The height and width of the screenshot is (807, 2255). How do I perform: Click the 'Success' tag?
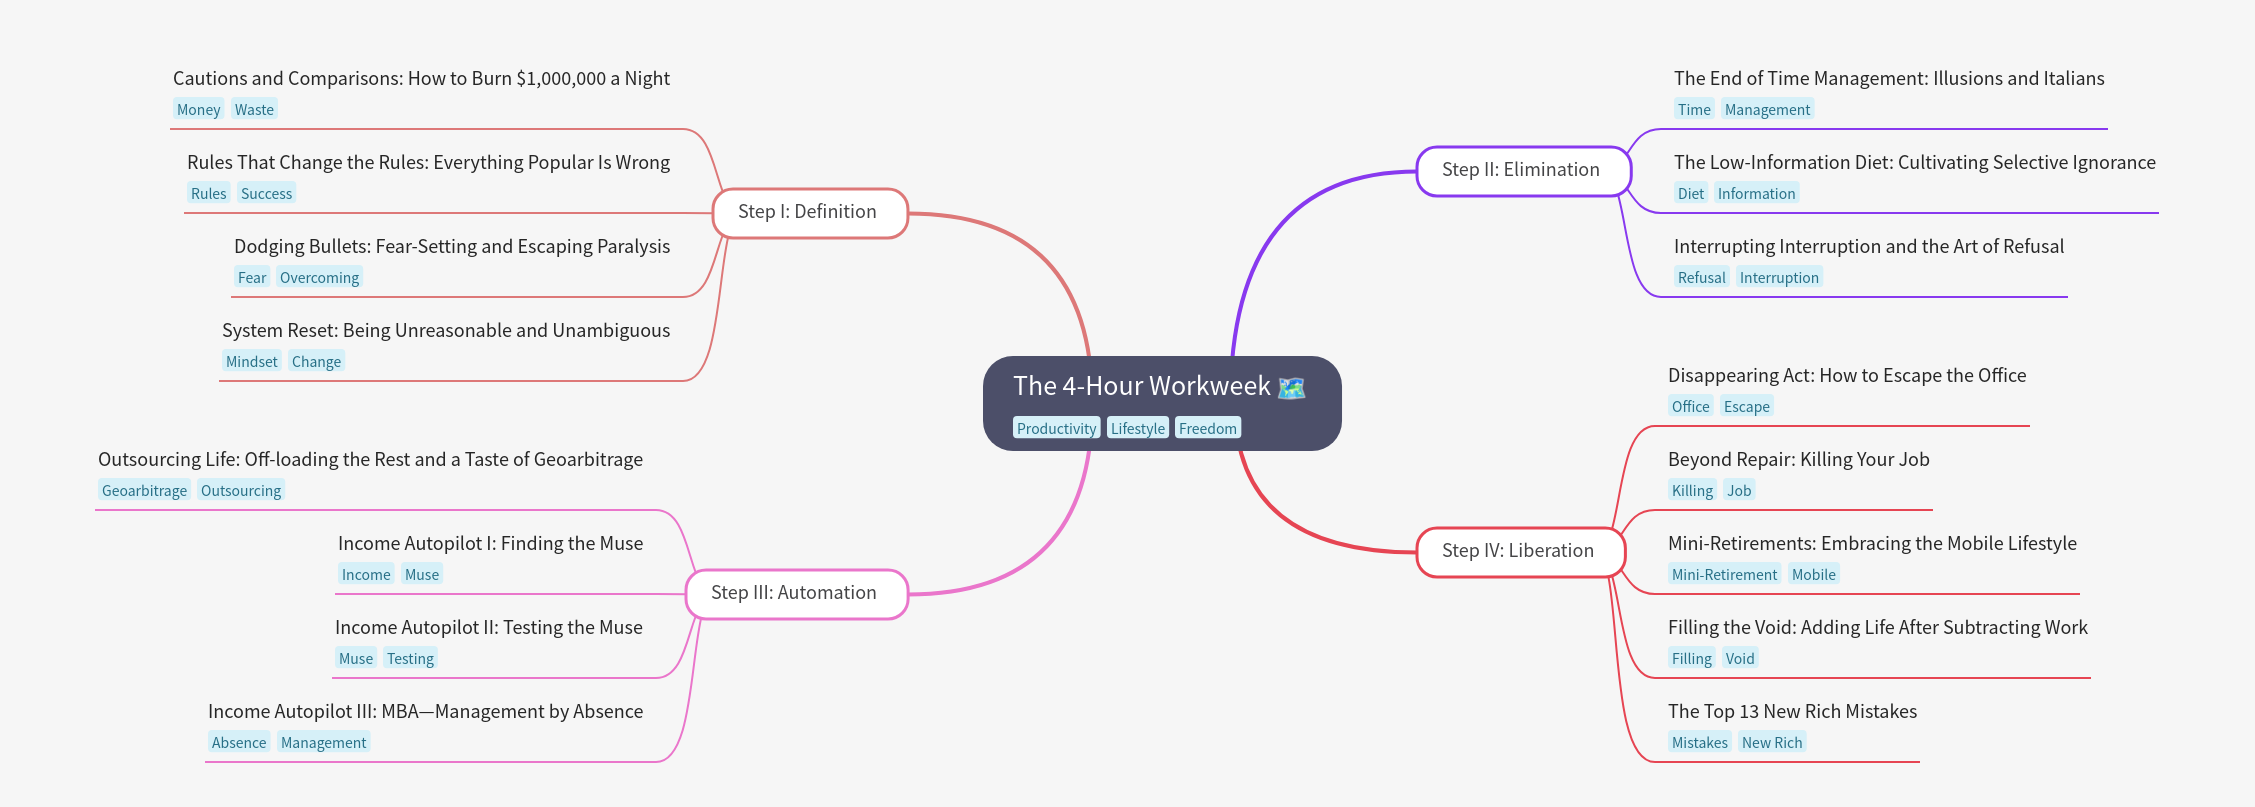coord(266,193)
